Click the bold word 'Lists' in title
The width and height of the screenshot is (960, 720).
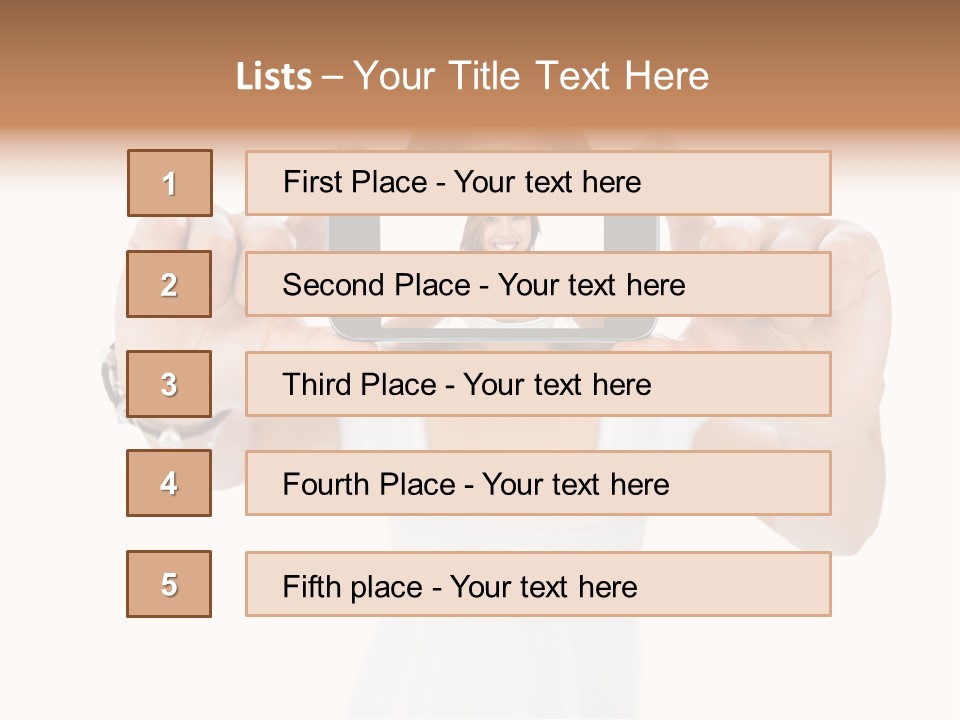tap(274, 77)
